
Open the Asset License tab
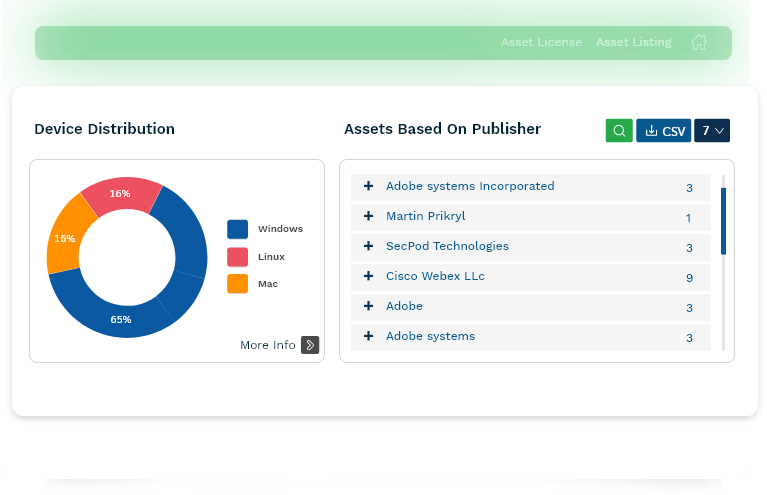pos(541,42)
